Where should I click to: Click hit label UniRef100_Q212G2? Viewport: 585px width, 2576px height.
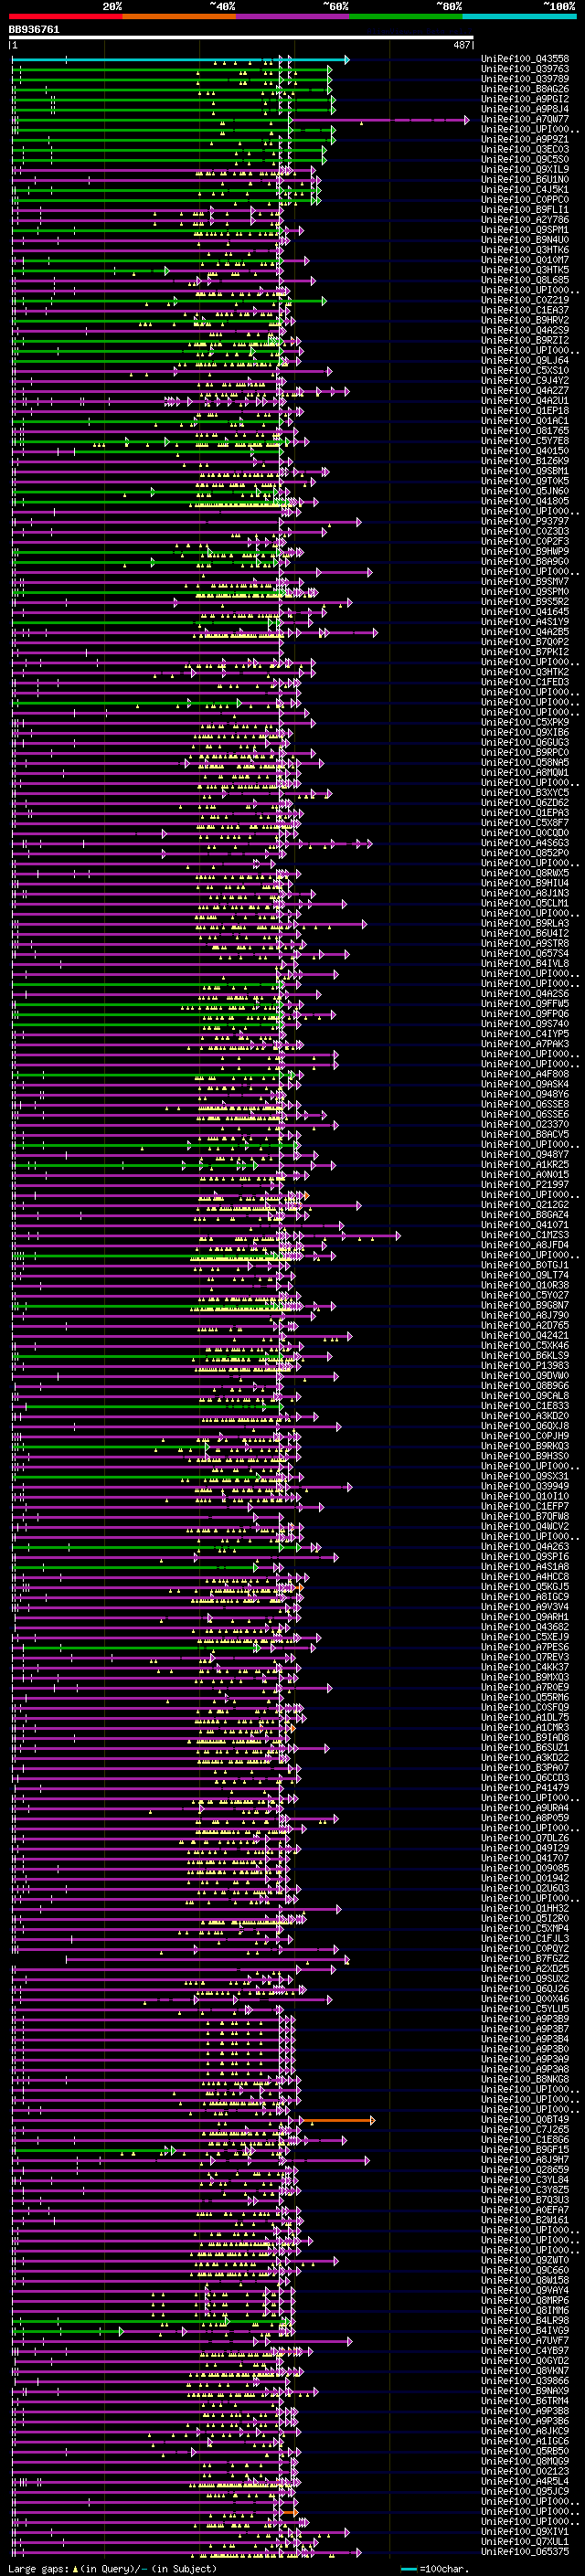525,1204
